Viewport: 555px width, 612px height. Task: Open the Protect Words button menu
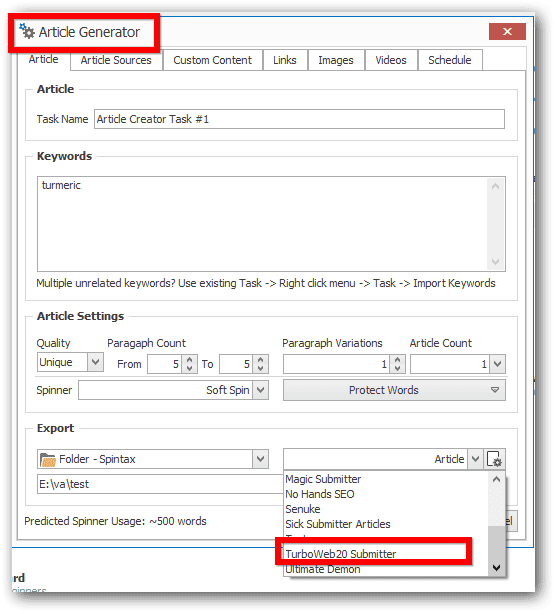tap(394, 390)
